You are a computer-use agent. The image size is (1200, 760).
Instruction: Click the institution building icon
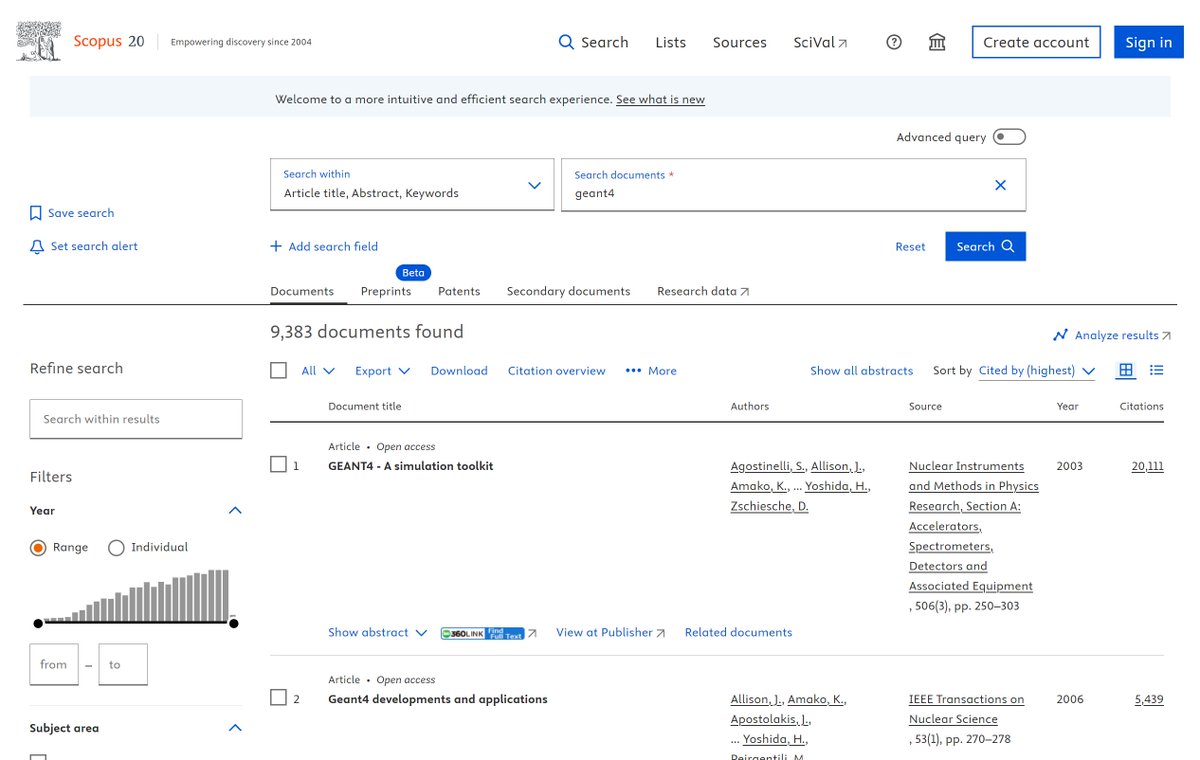(x=937, y=42)
